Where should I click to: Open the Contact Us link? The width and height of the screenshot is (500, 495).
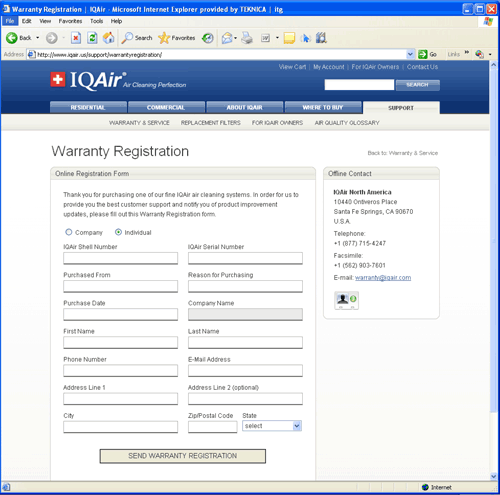pos(422,67)
